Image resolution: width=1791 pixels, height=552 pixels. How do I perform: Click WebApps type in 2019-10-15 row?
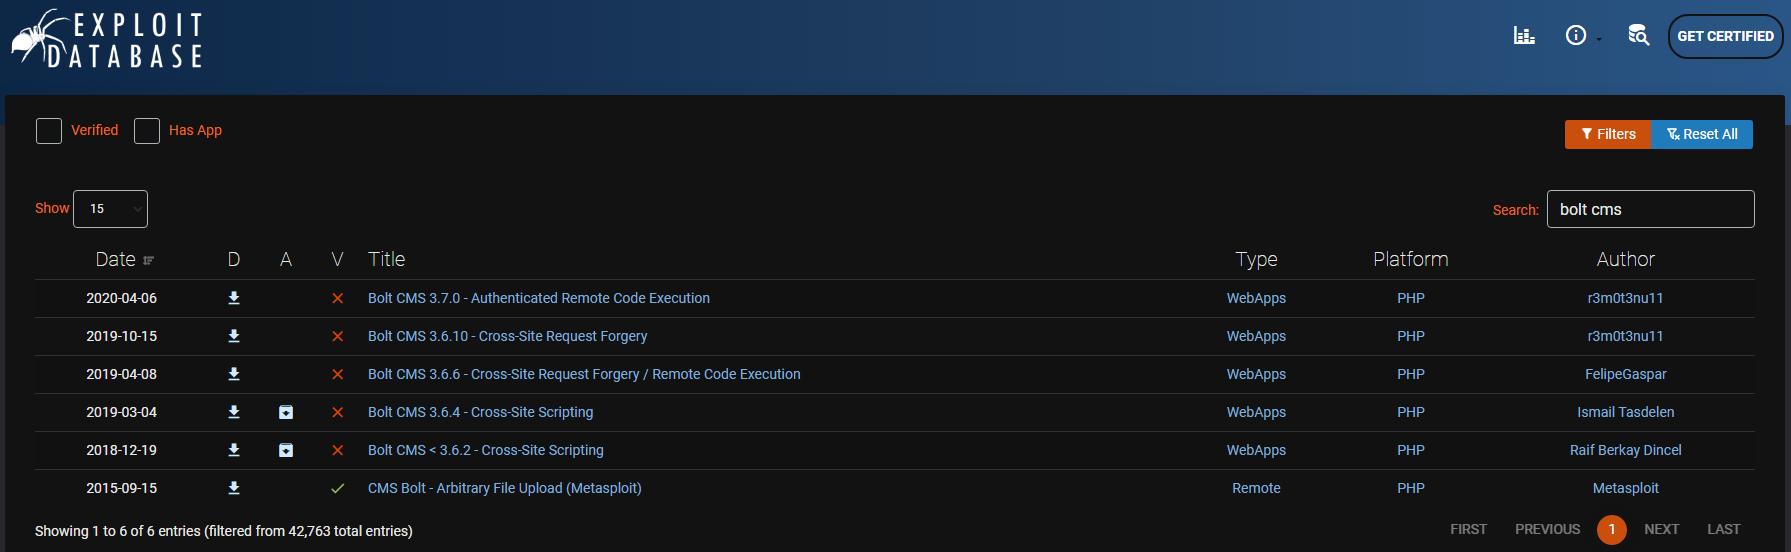[x=1257, y=336]
